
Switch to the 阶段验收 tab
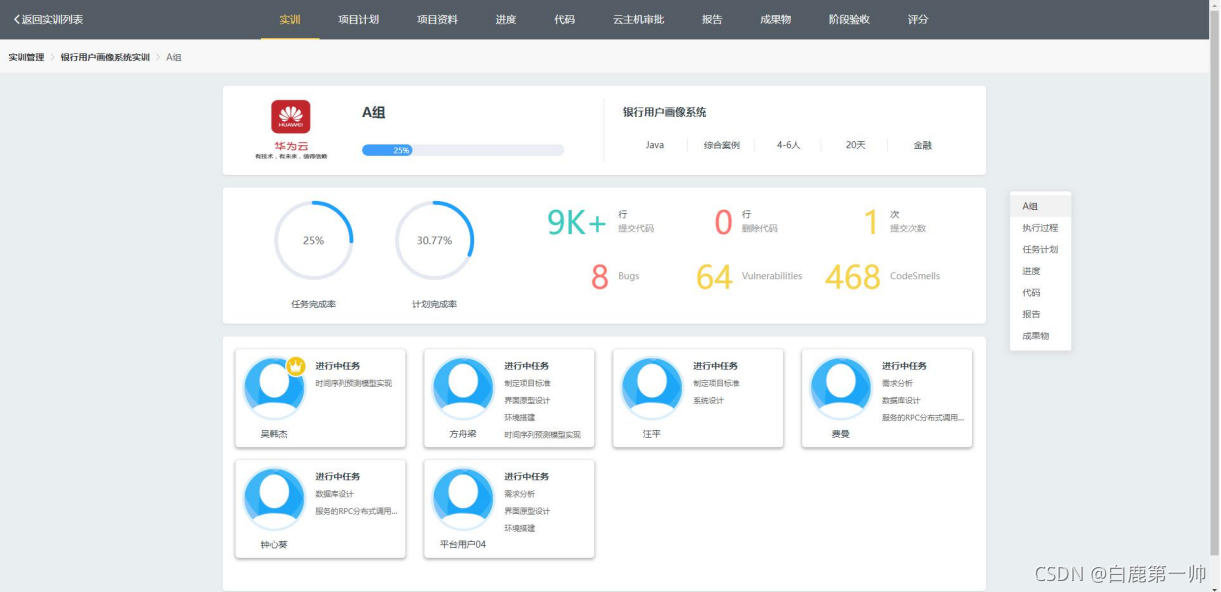tap(847, 18)
